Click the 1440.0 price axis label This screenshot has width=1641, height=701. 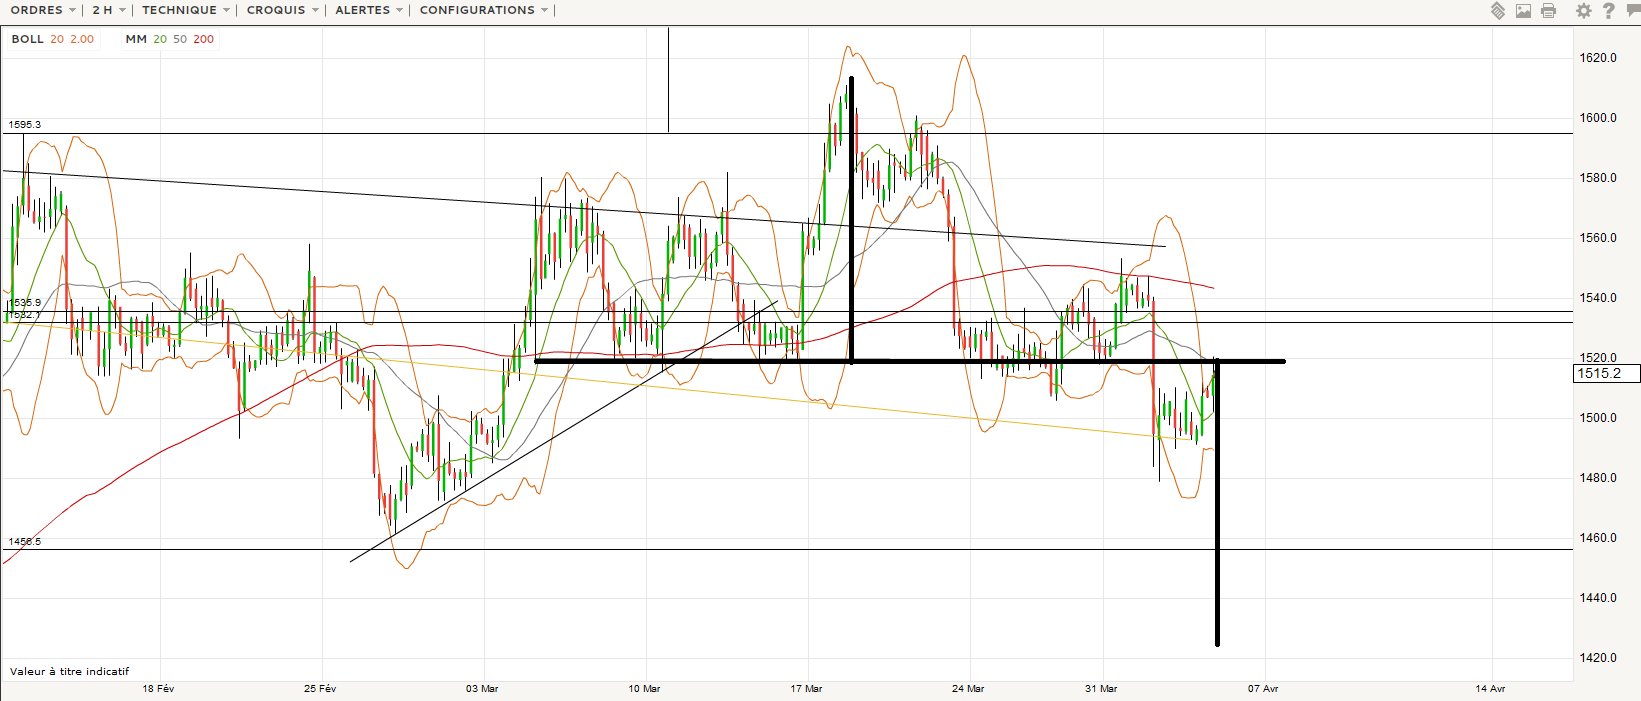[1598, 598]
